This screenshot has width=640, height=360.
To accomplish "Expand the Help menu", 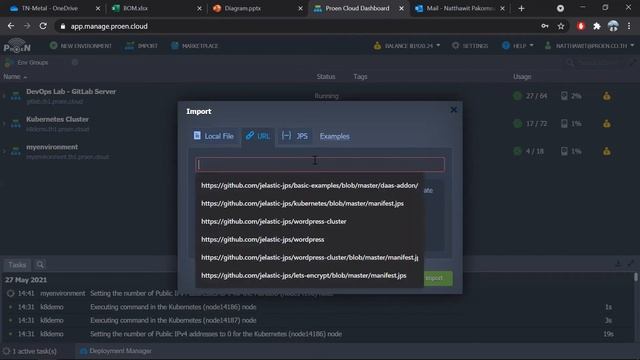I will tap(518, 46).
